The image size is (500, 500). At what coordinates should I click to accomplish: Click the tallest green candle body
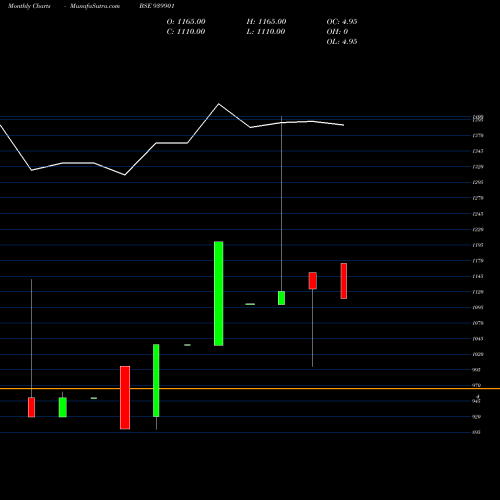219,293
